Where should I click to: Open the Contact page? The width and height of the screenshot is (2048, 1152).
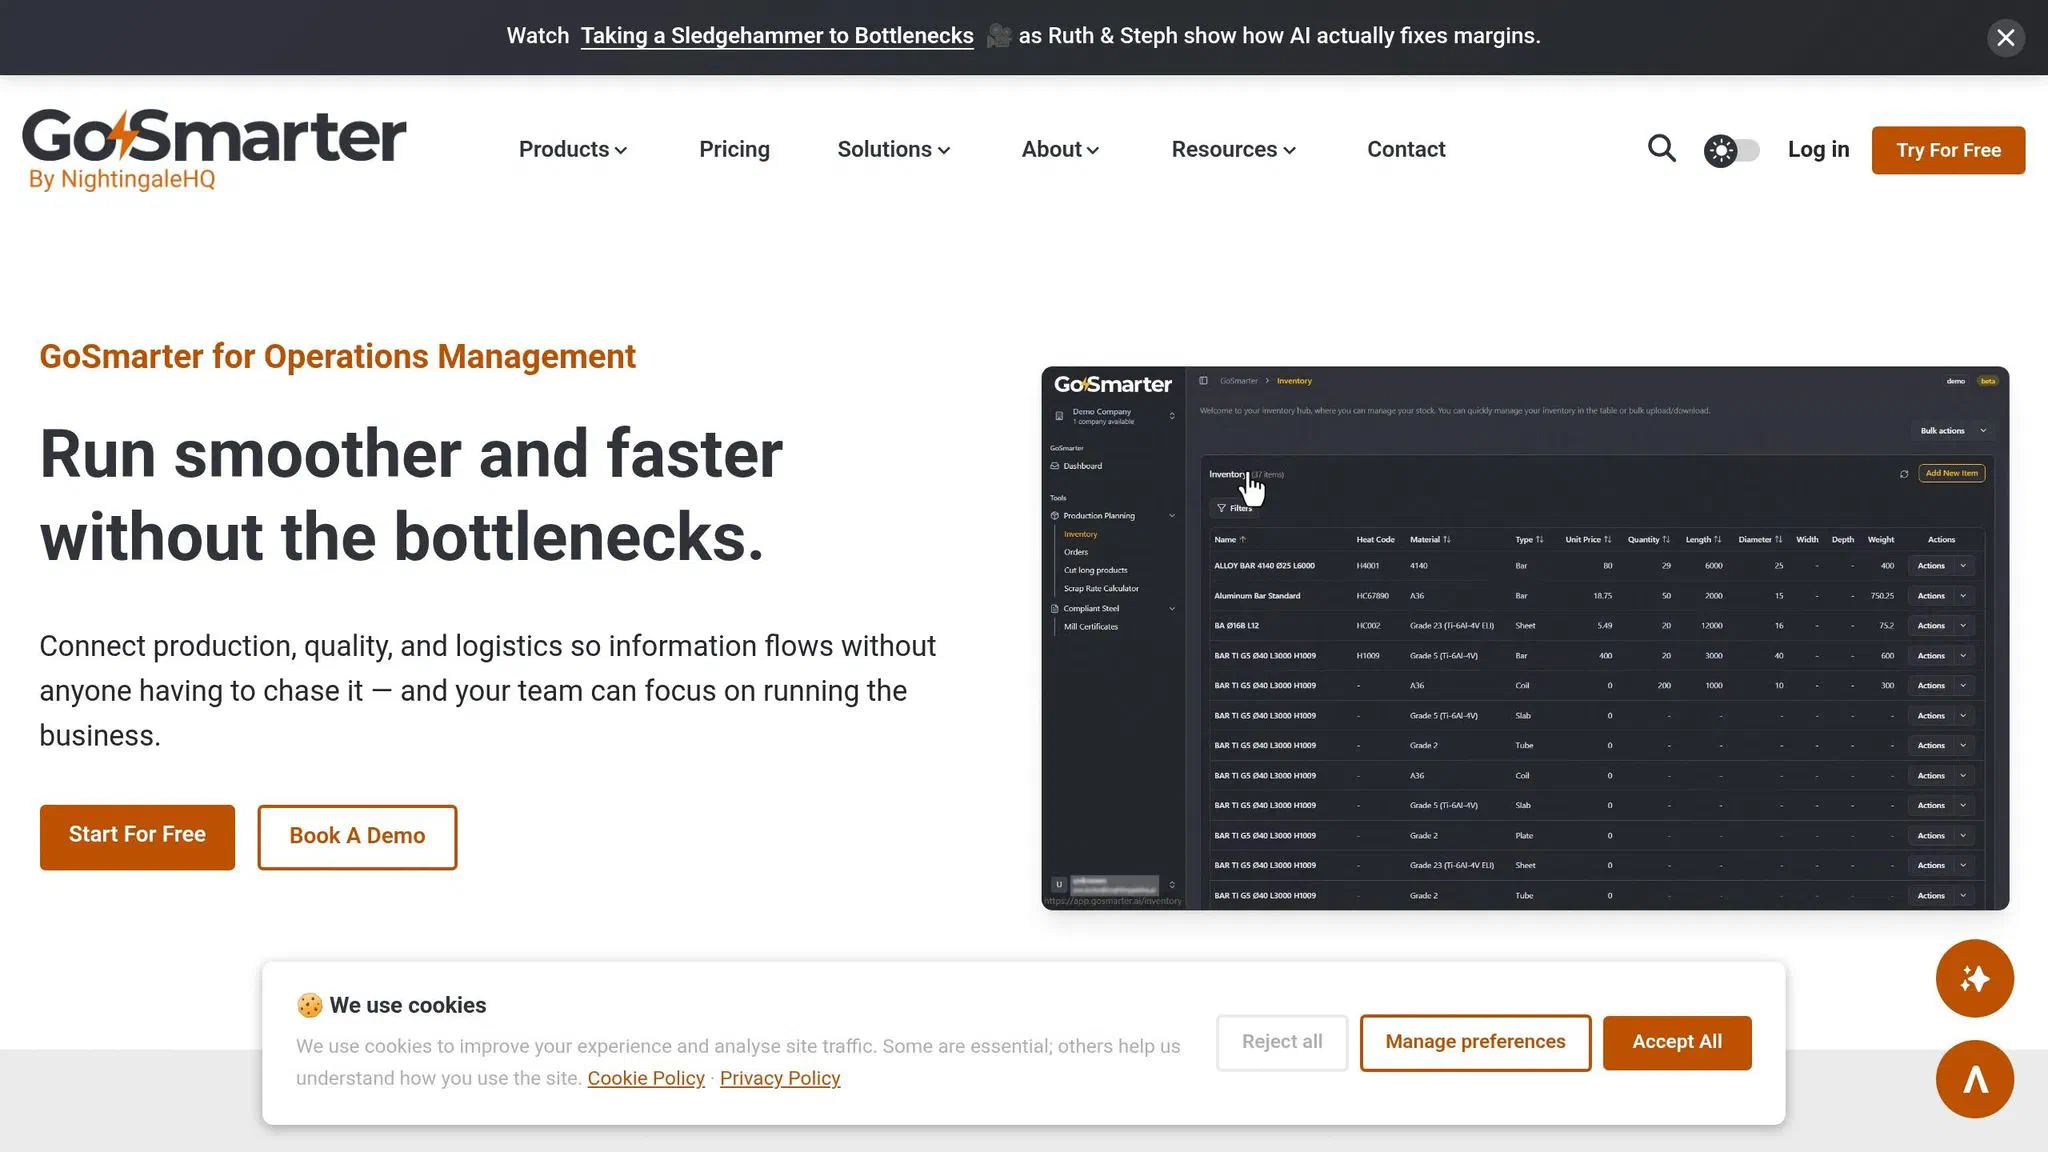[x=1405, y=149]
